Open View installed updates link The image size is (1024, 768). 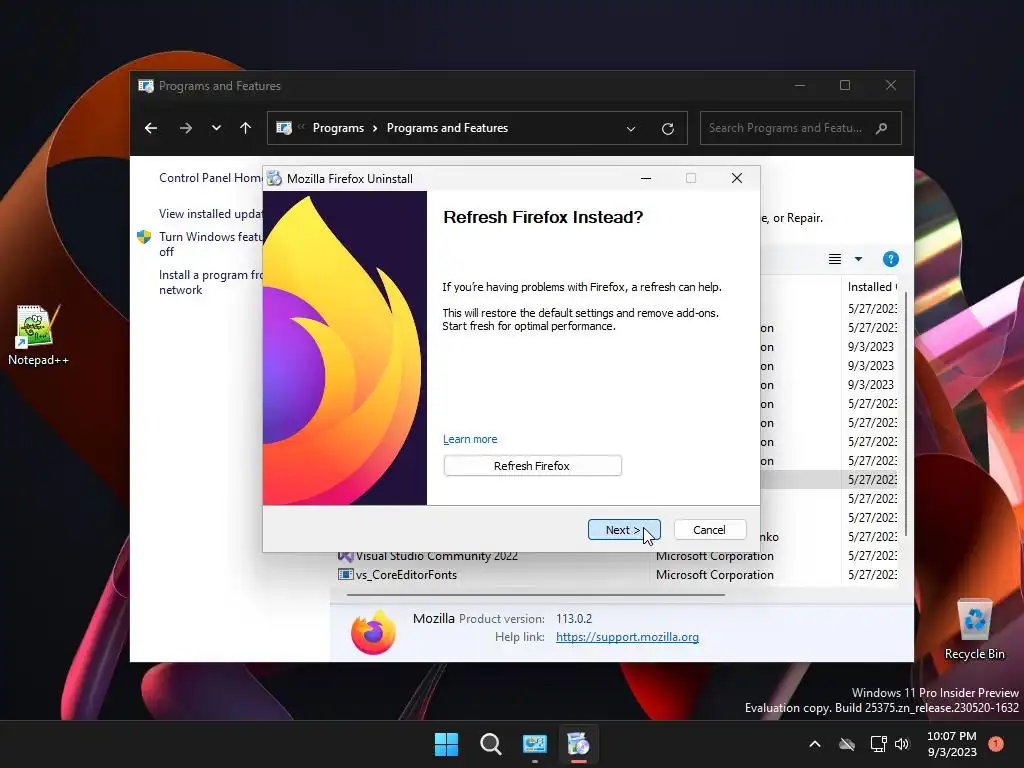(210, 214)
